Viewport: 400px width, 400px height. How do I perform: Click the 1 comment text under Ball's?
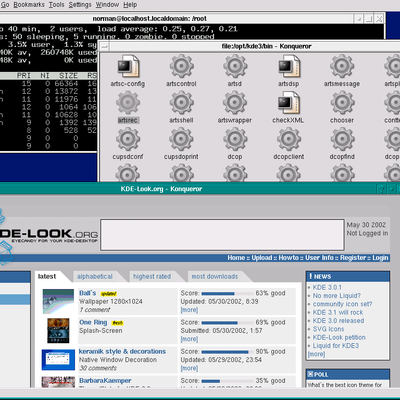[95, 310]
